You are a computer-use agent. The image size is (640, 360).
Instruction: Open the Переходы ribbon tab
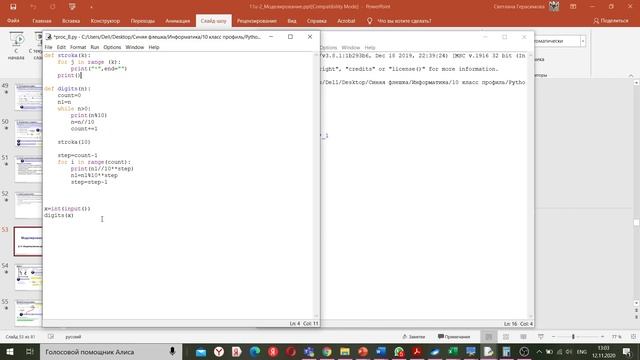coord(142,21)
